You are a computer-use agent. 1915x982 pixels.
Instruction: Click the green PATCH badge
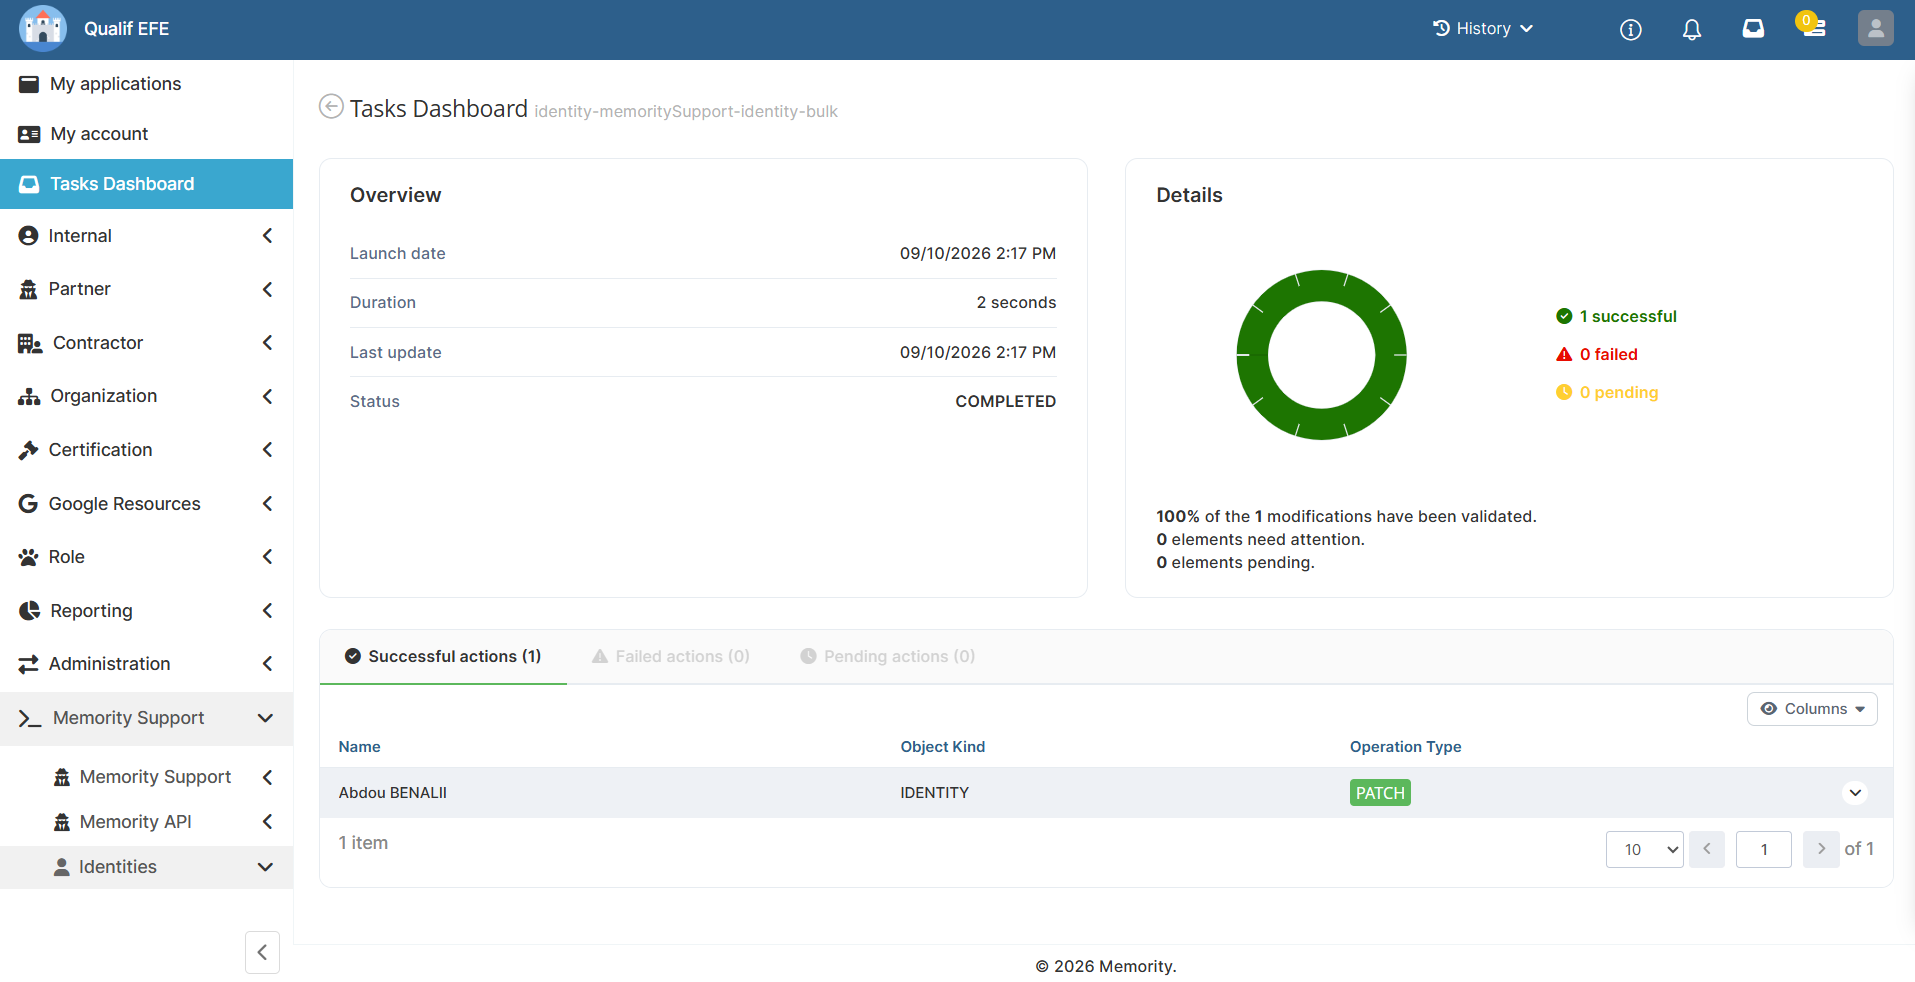1380,793
